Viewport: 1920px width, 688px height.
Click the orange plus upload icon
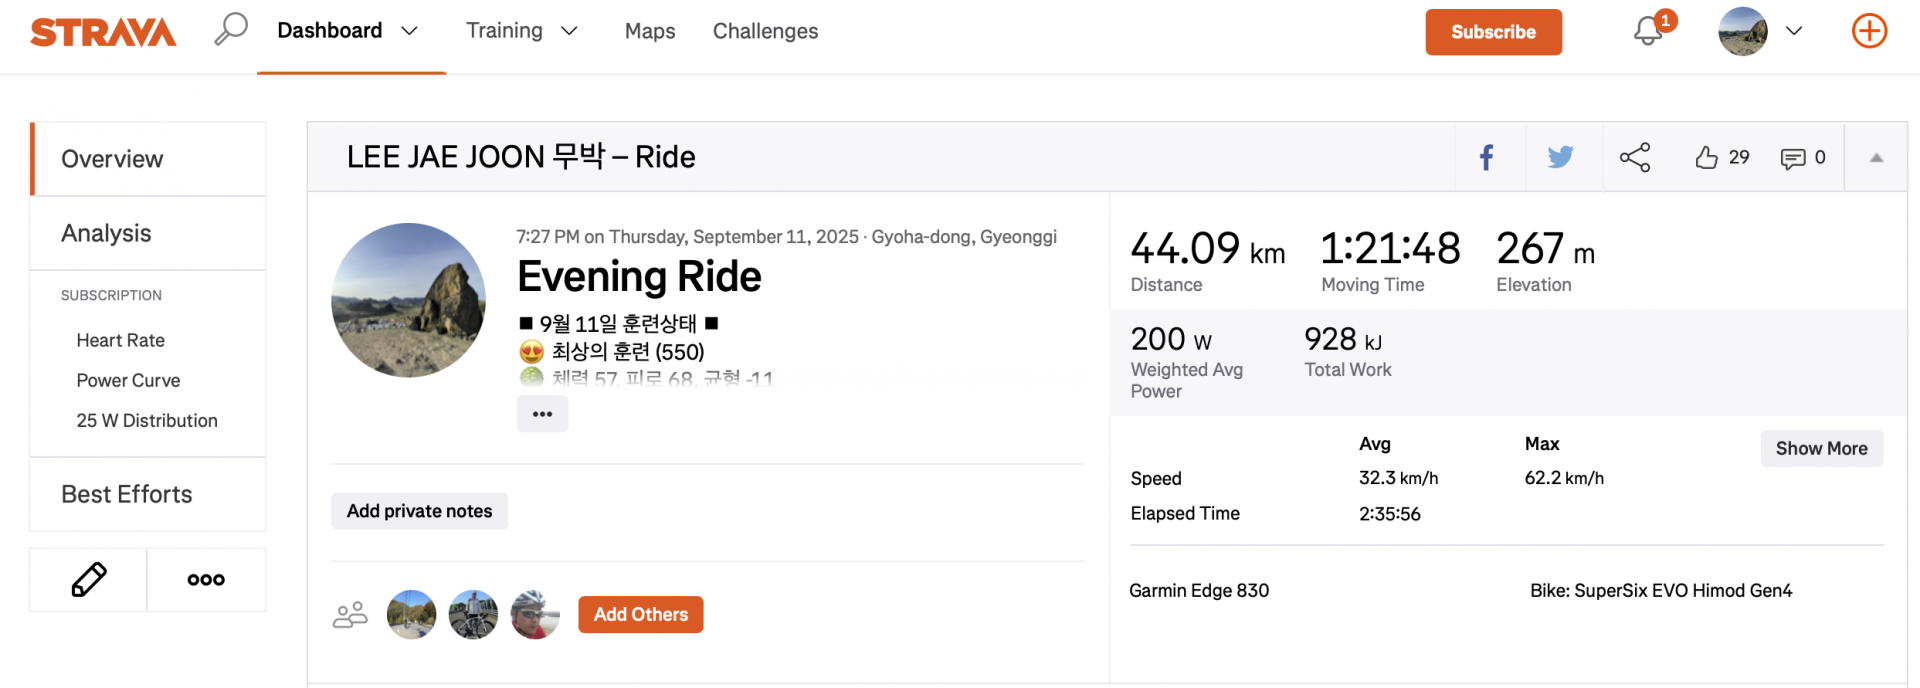(x=1869, y=31)
